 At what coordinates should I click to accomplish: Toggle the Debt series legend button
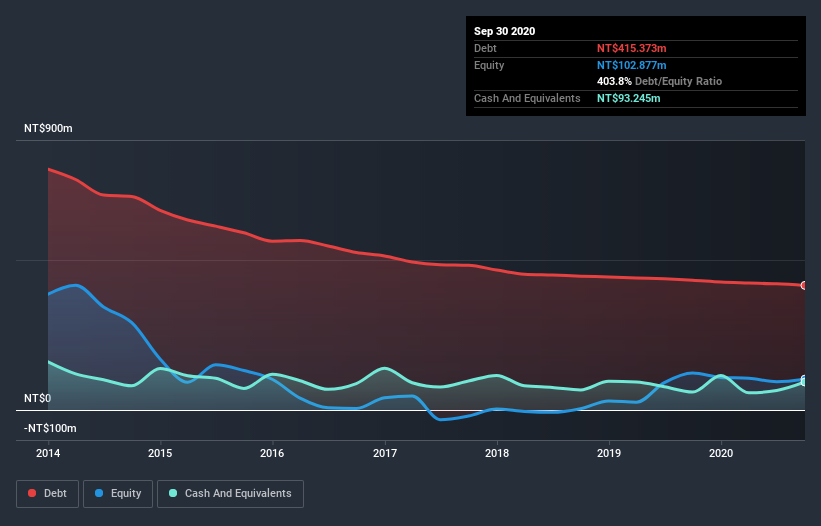click(48, 494)
